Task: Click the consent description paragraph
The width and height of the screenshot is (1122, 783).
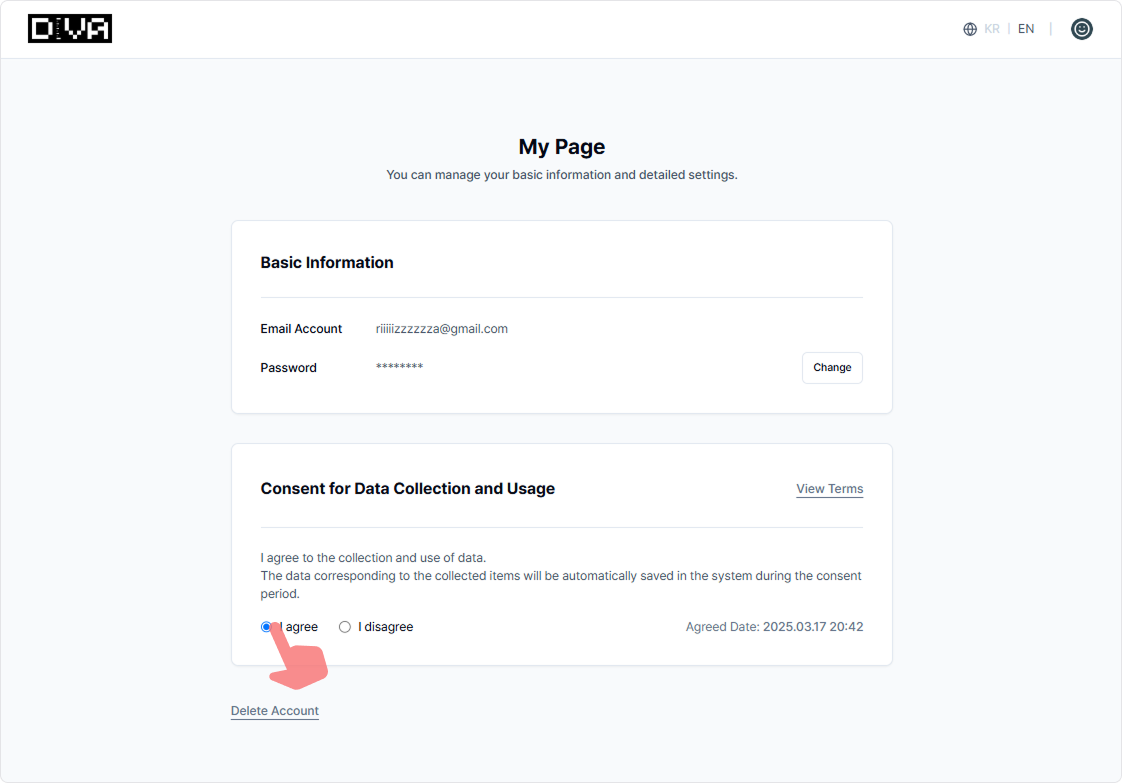Action: pos(560,576)
